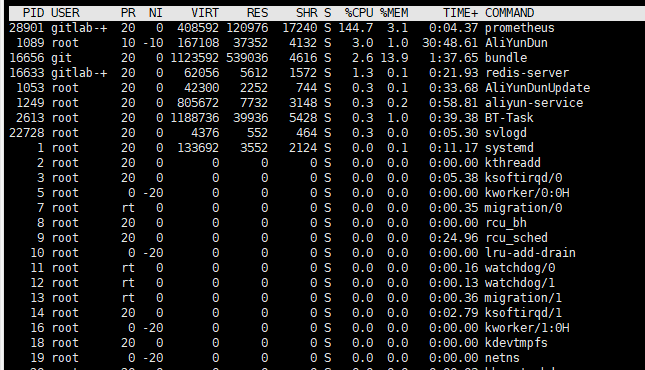Click PID 16656 of the git user
The width and height of the screenshot is (645, 370).
pyautogui.click(x=26, y=58)
